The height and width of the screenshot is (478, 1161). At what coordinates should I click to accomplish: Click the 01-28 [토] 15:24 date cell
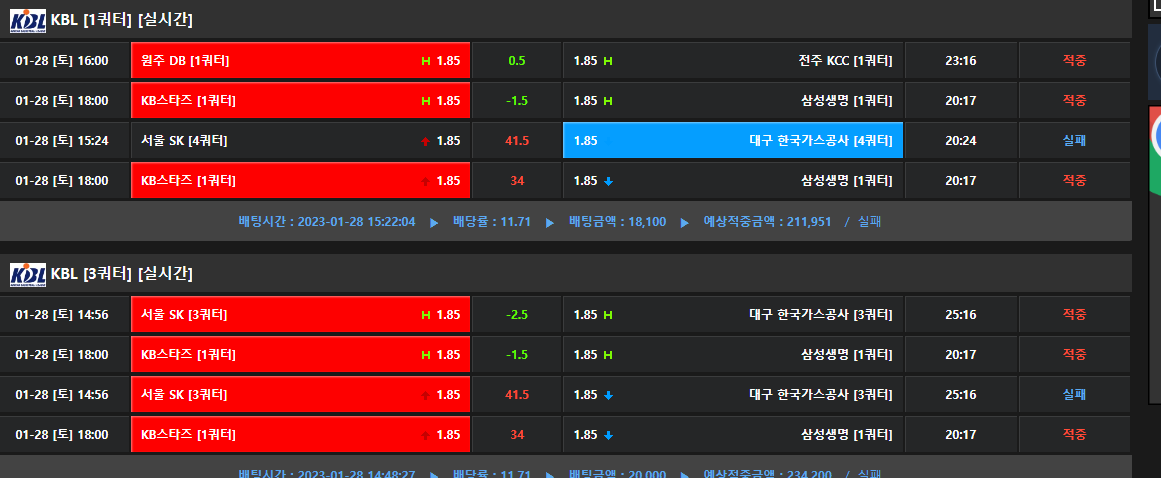[62, 141]
